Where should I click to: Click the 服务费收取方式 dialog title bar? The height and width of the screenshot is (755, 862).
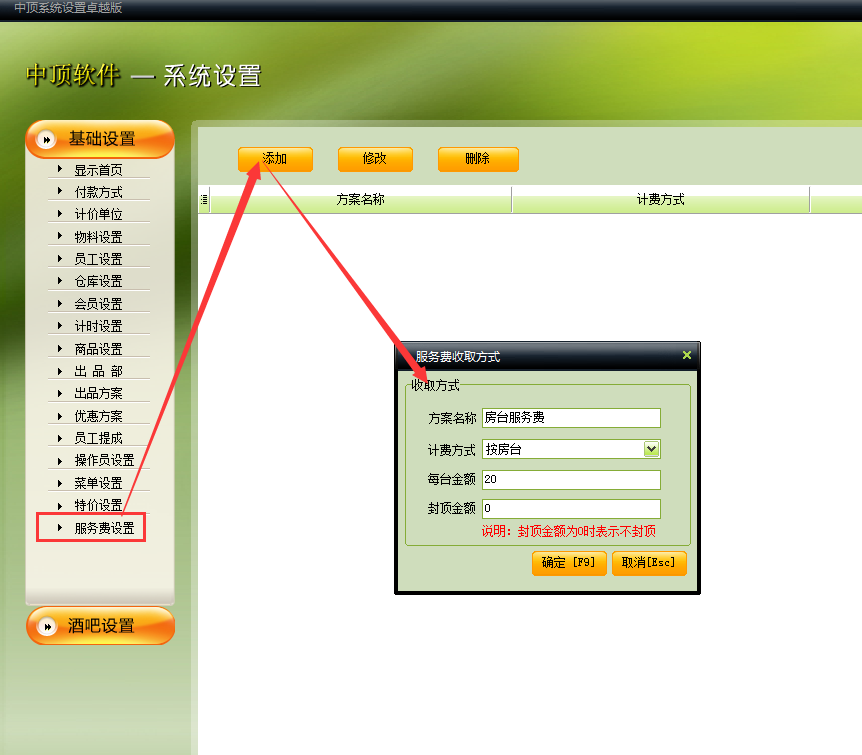pyautogui.click(x=547, y=356)
